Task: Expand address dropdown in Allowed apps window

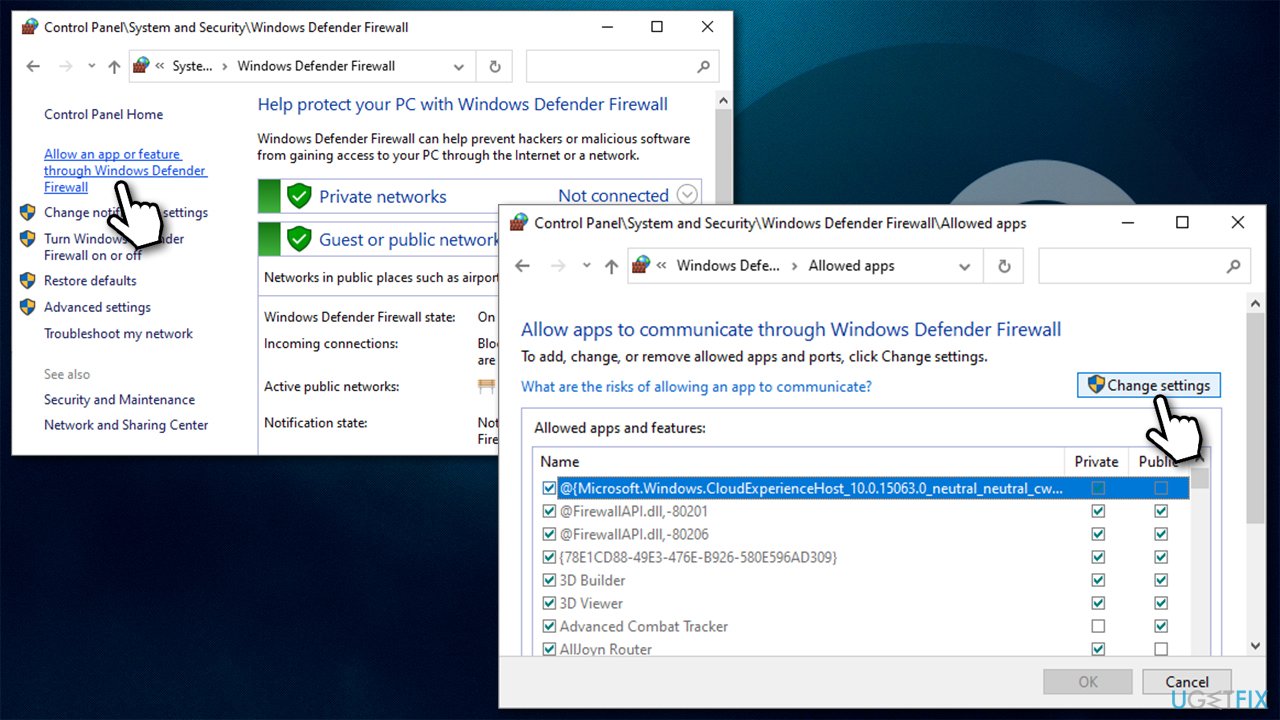Action: click(965, 267)
